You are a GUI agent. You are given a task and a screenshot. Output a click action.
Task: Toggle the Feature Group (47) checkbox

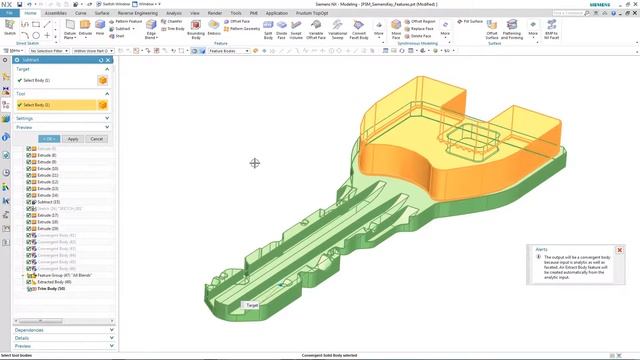(x=29, y=276)
